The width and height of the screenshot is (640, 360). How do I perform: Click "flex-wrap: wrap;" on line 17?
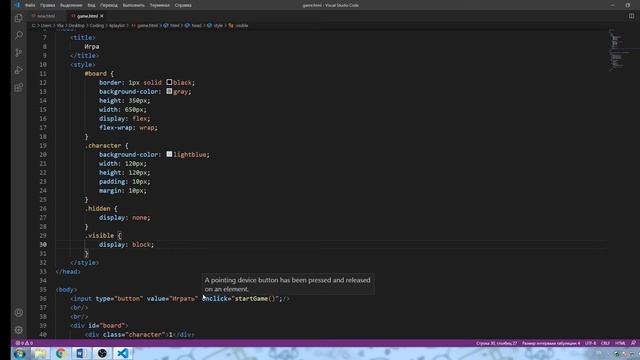pos(128,128)
